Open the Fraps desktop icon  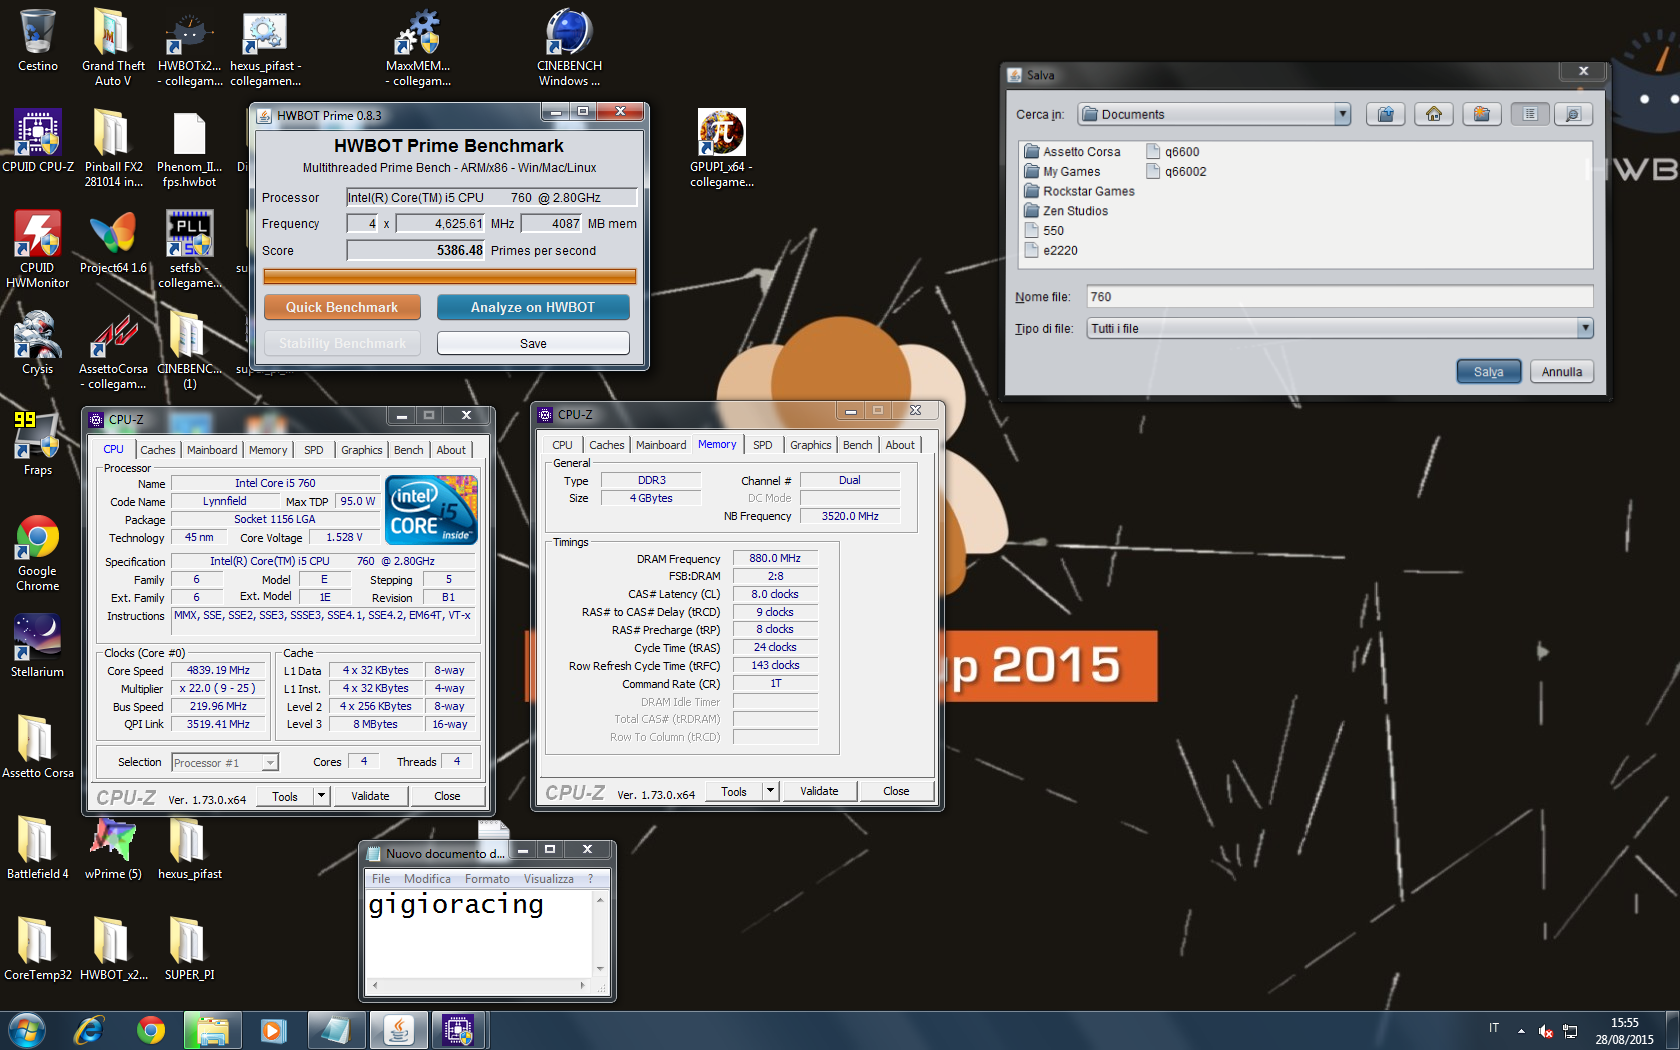point(37,444)
